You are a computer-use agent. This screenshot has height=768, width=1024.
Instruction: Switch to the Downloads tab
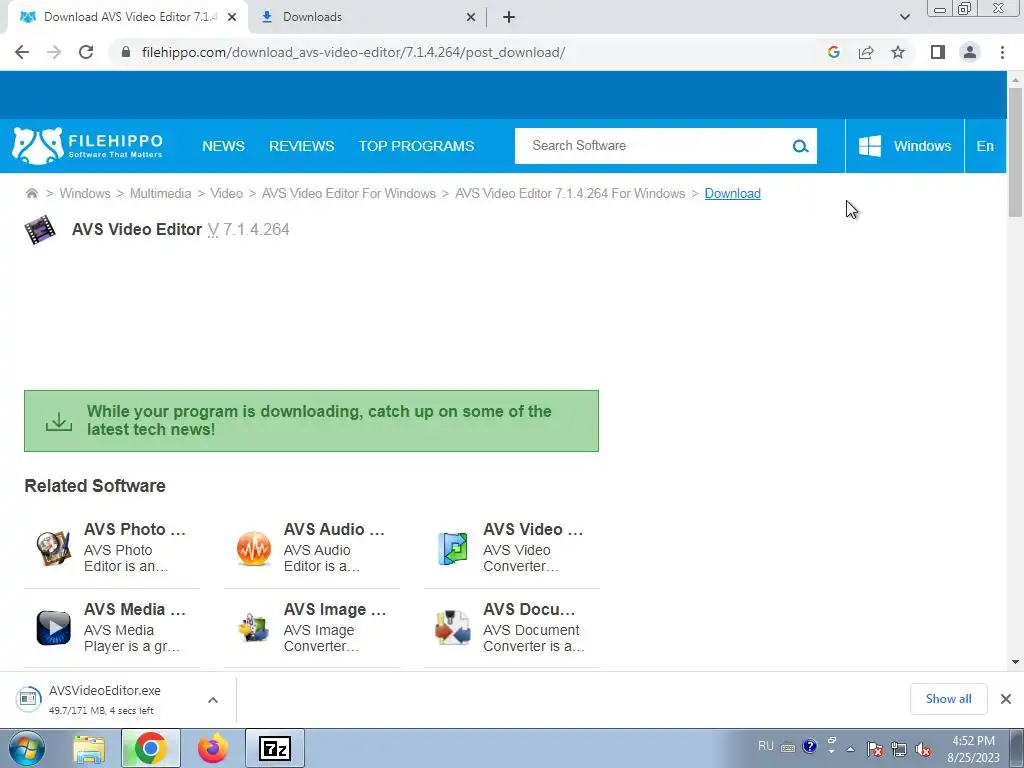[368, 17]
